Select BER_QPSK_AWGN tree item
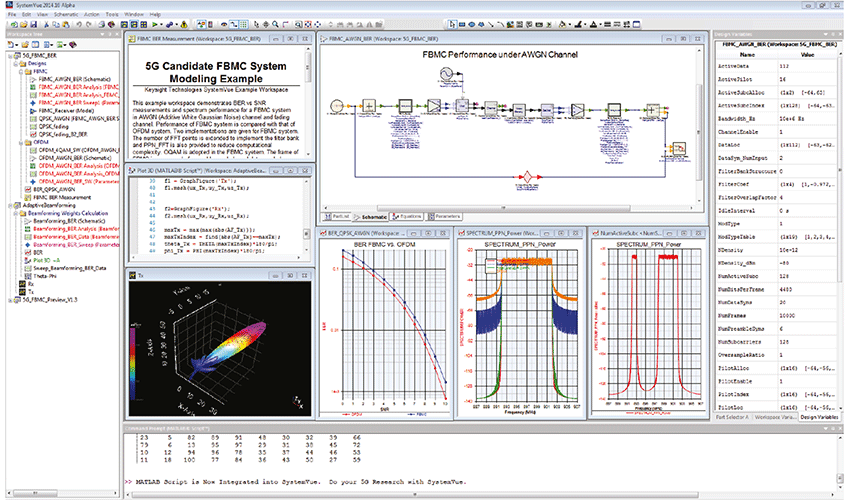 tap(54, 190)
